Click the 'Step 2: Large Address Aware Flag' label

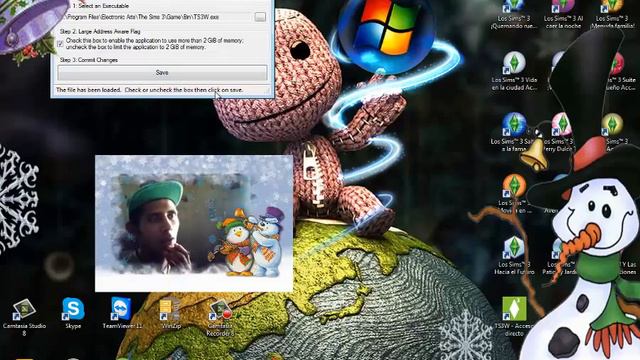100,31
